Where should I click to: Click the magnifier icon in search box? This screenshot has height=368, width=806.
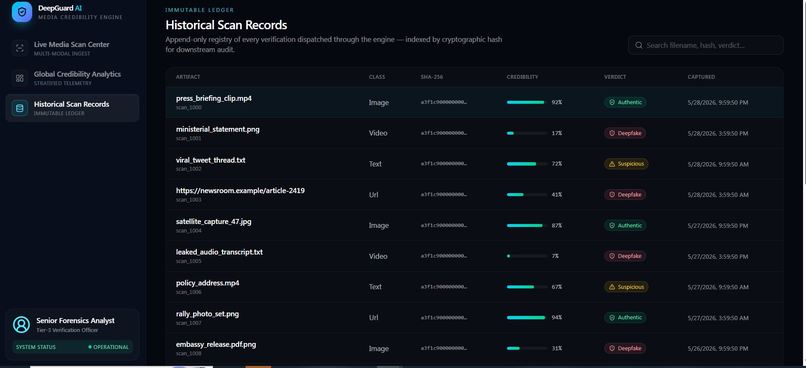(x=639, y=45)
